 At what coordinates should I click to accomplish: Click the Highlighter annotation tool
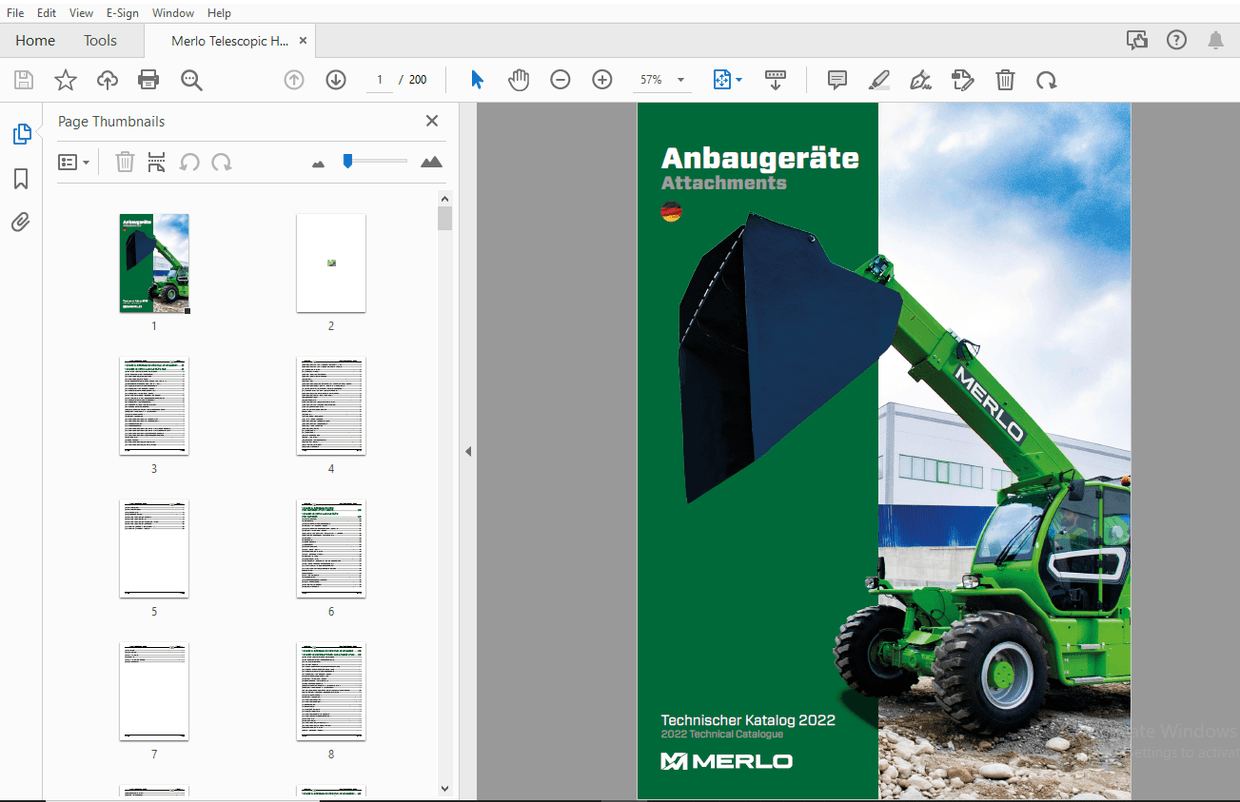(878, 79)
